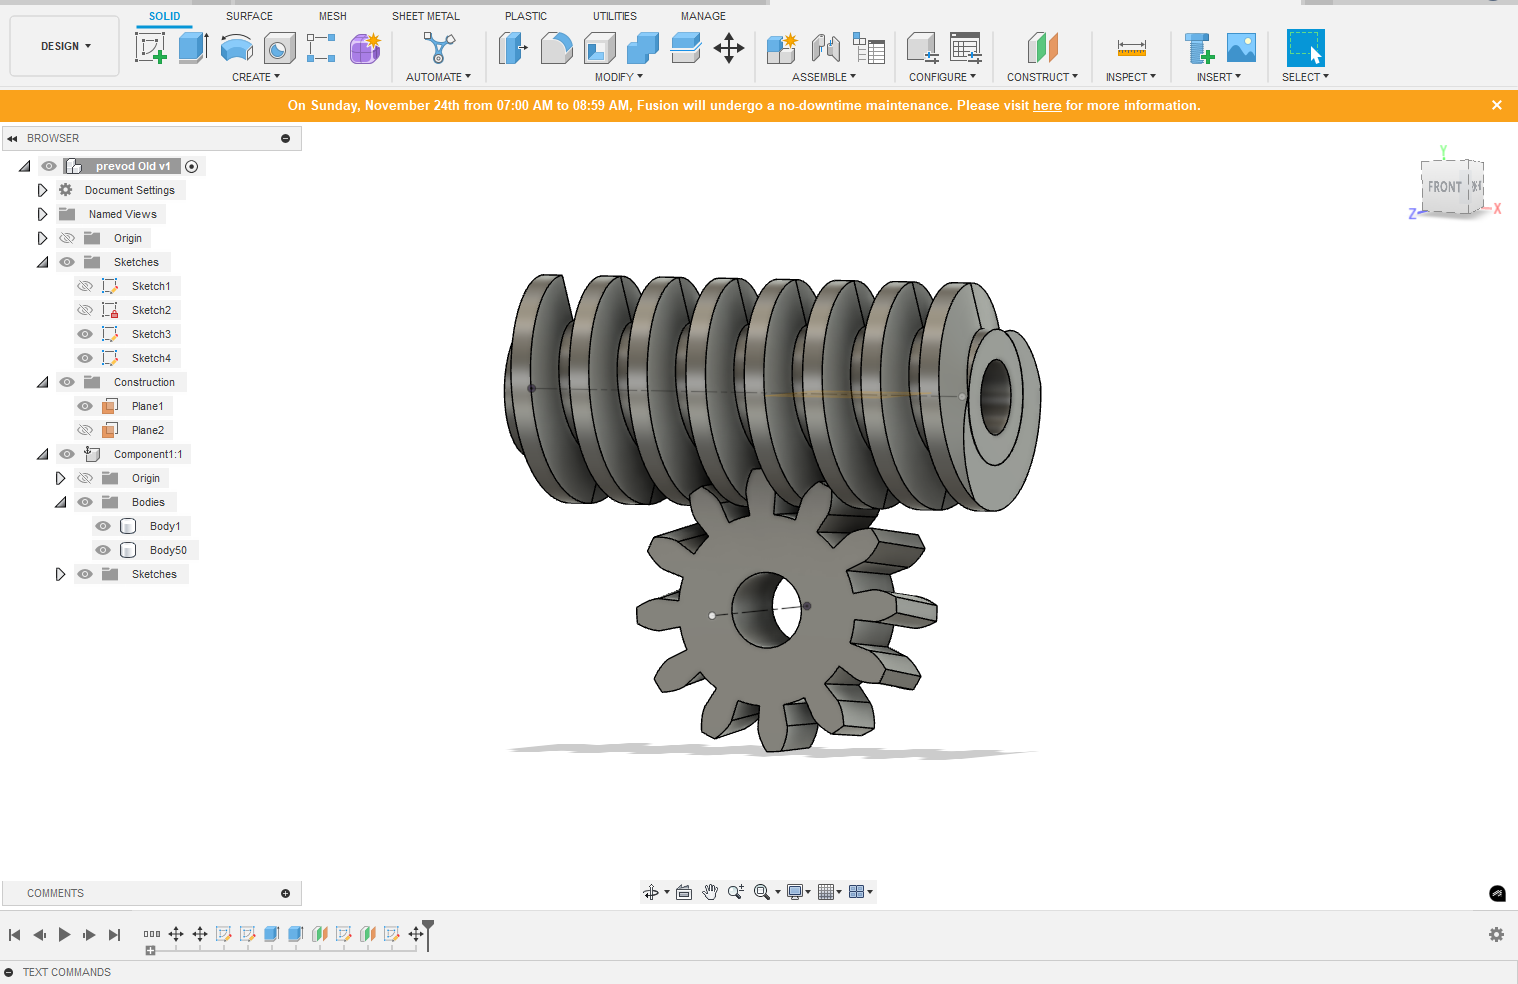Expand the Named Views folder

point(42,214)
